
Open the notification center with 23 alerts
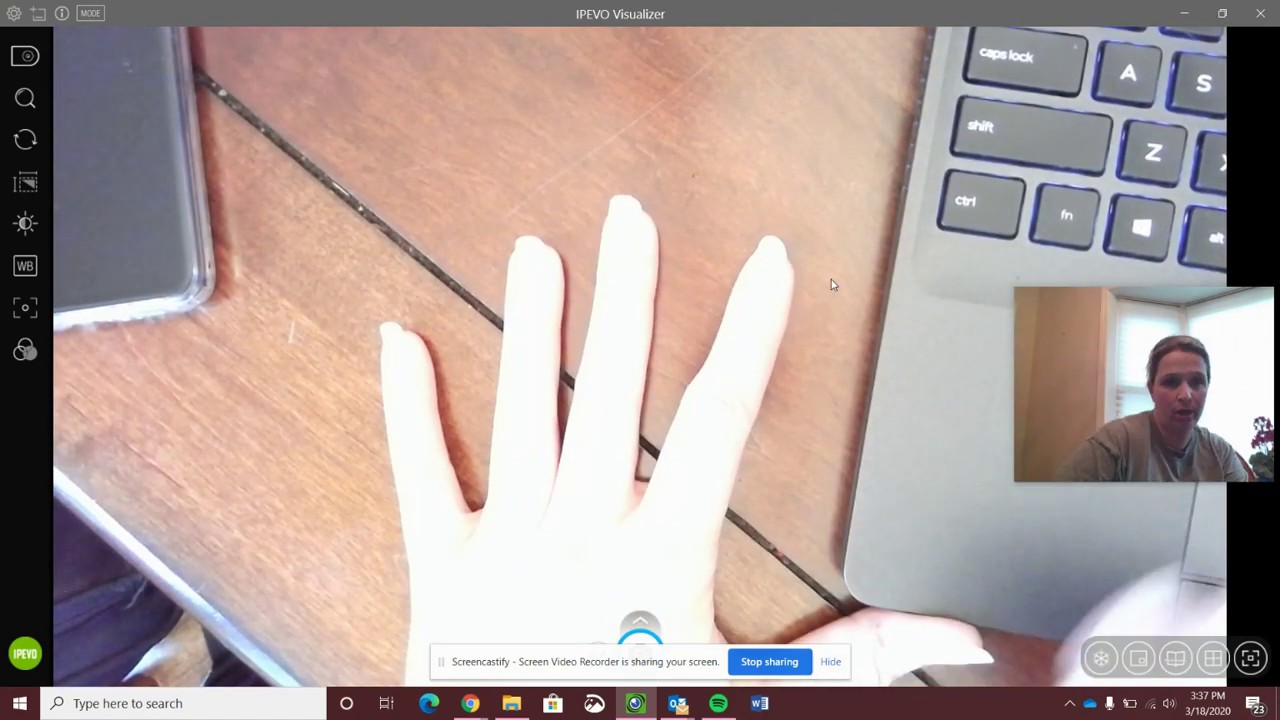coord(1255,704)
